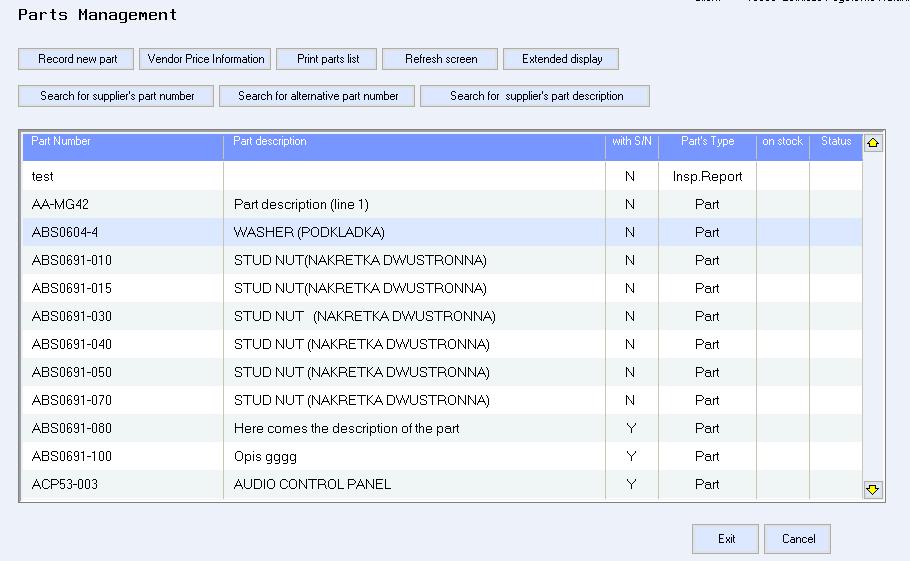Click the Exit button
This screenshot has height=561, width=910.
pyautogui.click(x=725, y=539)
